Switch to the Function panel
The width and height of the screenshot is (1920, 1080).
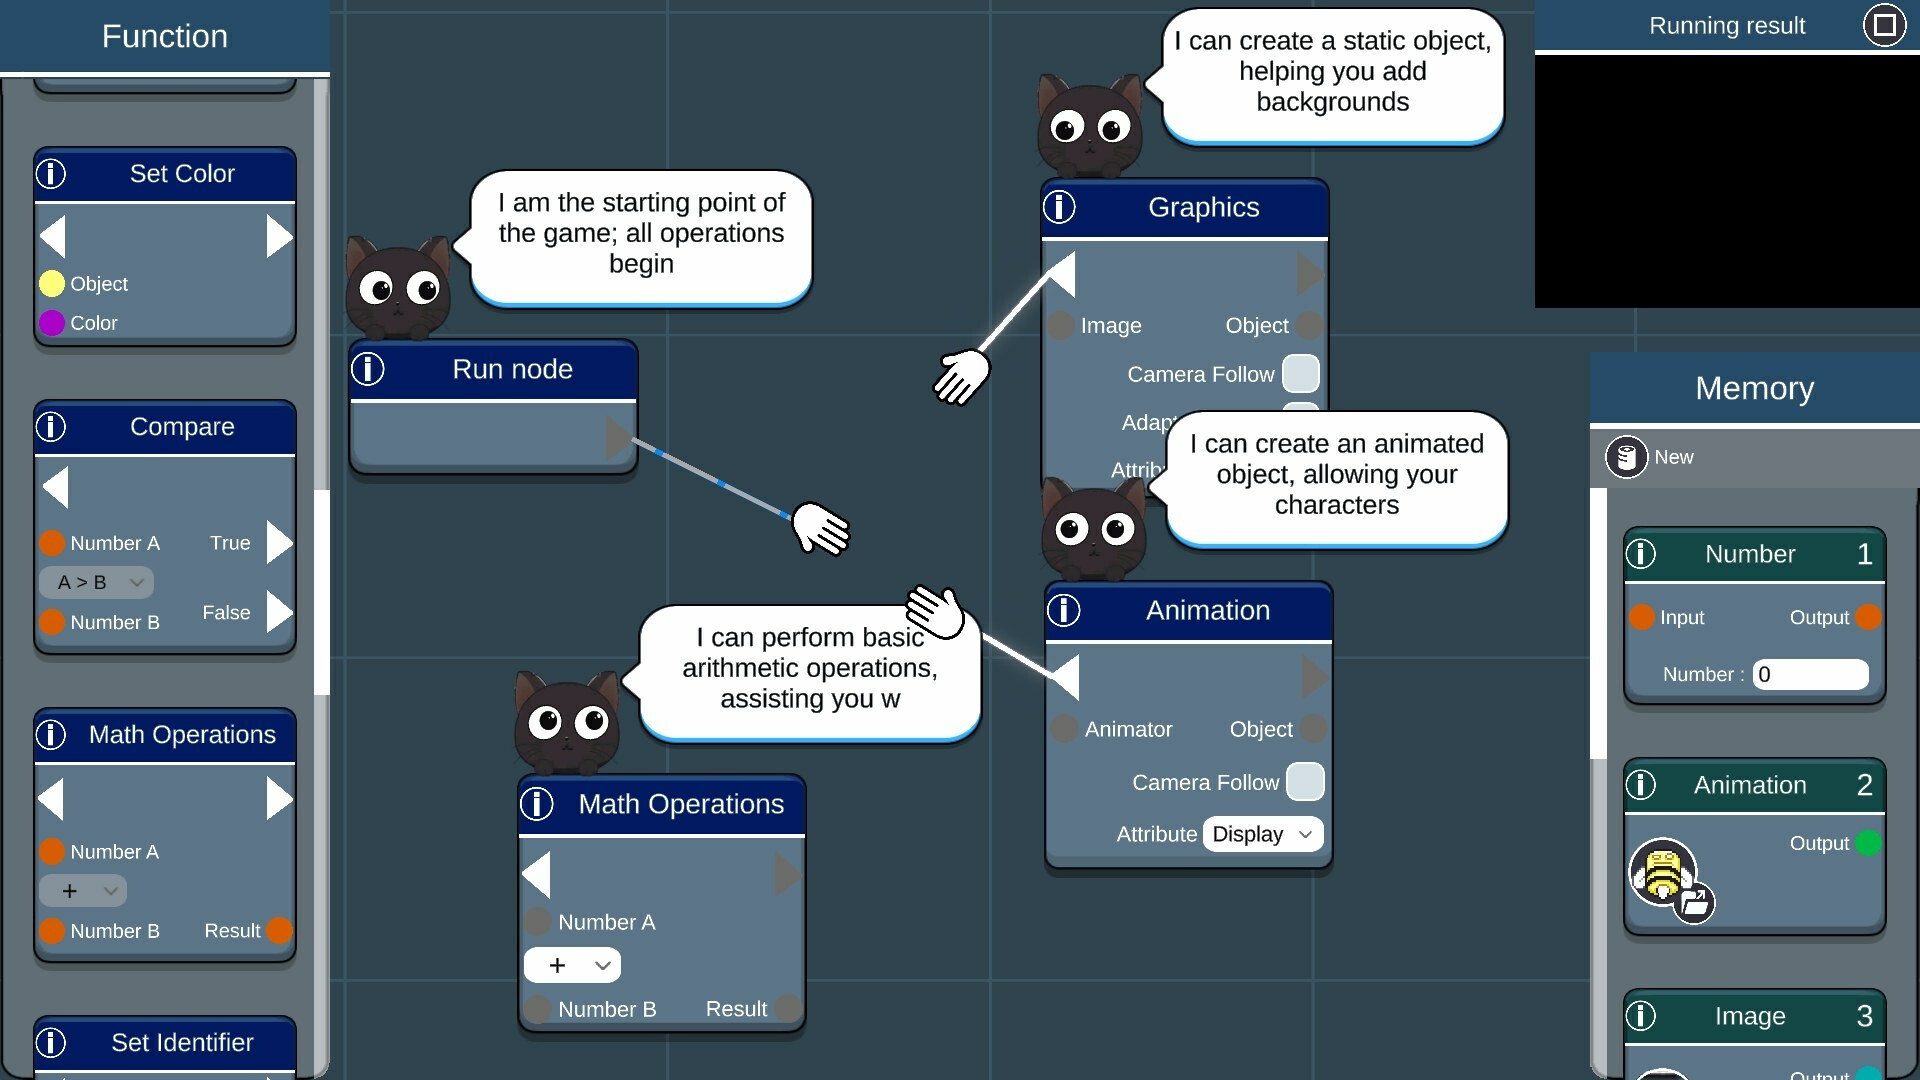[164, 36]
